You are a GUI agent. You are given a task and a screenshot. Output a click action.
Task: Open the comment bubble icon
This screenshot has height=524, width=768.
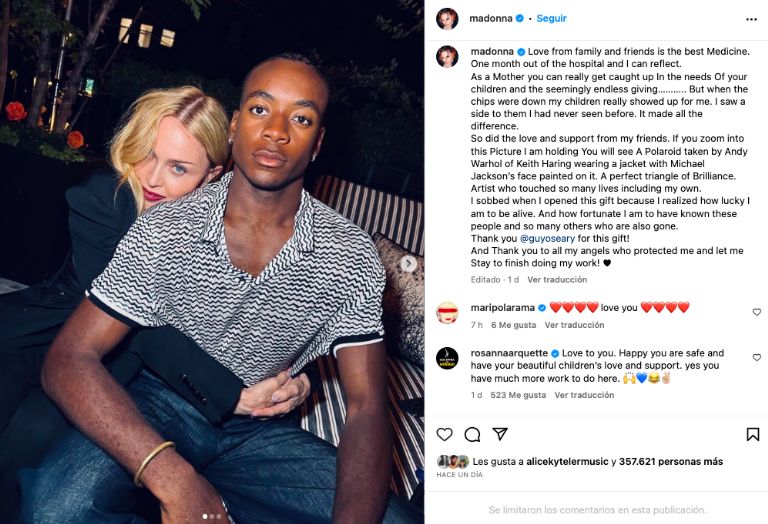[472, 434]
